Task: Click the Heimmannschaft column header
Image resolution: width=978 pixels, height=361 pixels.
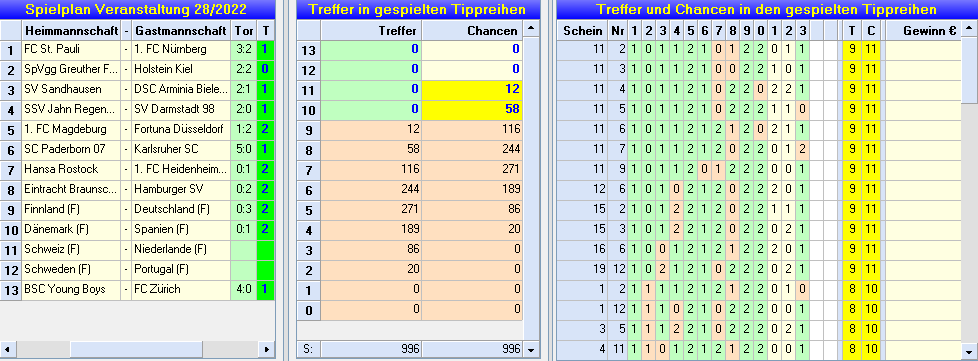Action: [x=71, y=31]
